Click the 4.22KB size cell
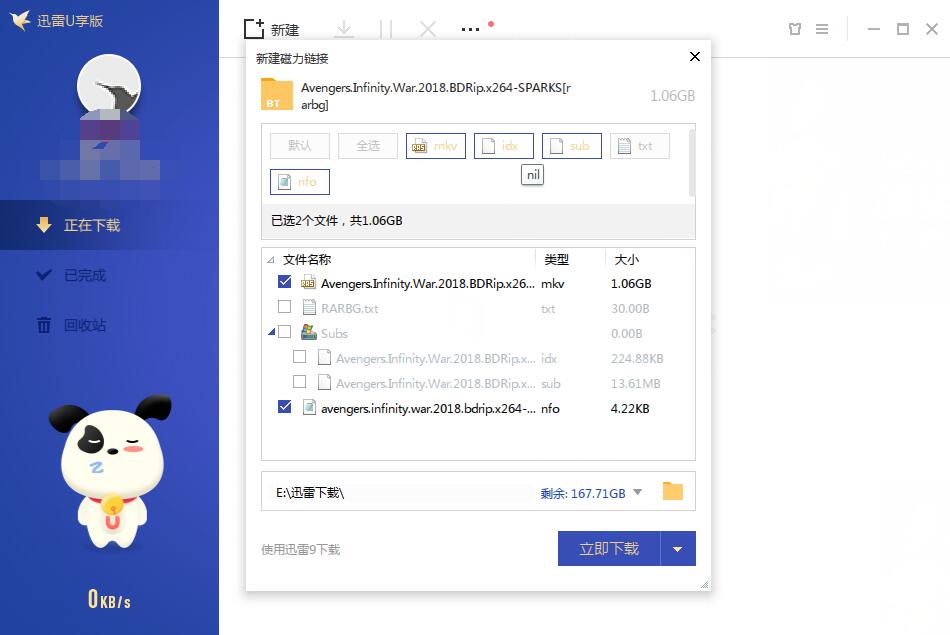 pyautogui.click(x=629, y=408)
